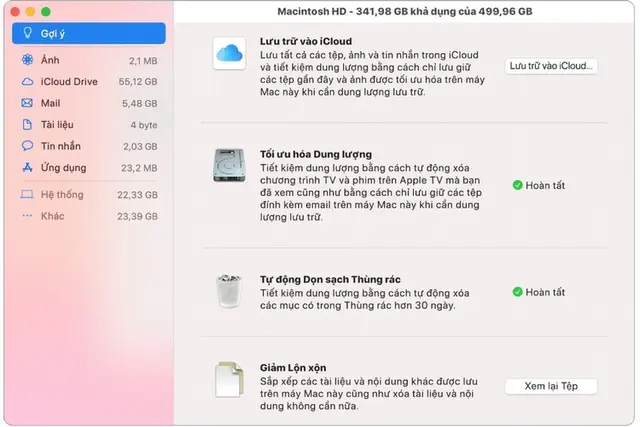Click the Lưu trữ vào iCloud... button
Image resolution: width=640 pixels, height=427 pixels.
551,66
